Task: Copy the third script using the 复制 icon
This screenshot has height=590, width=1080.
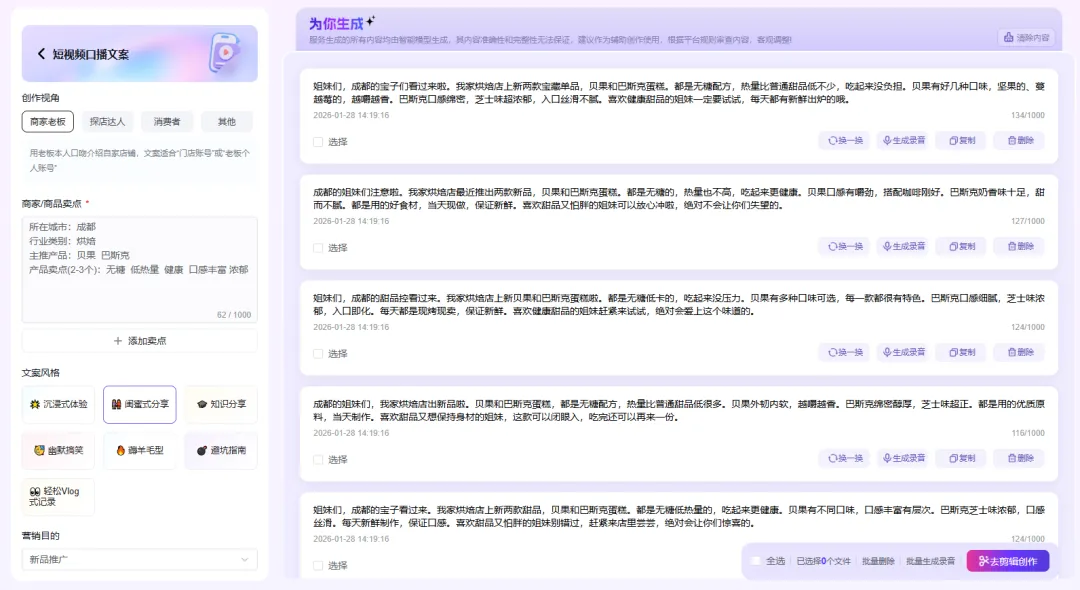Action: tap(952, 352)
